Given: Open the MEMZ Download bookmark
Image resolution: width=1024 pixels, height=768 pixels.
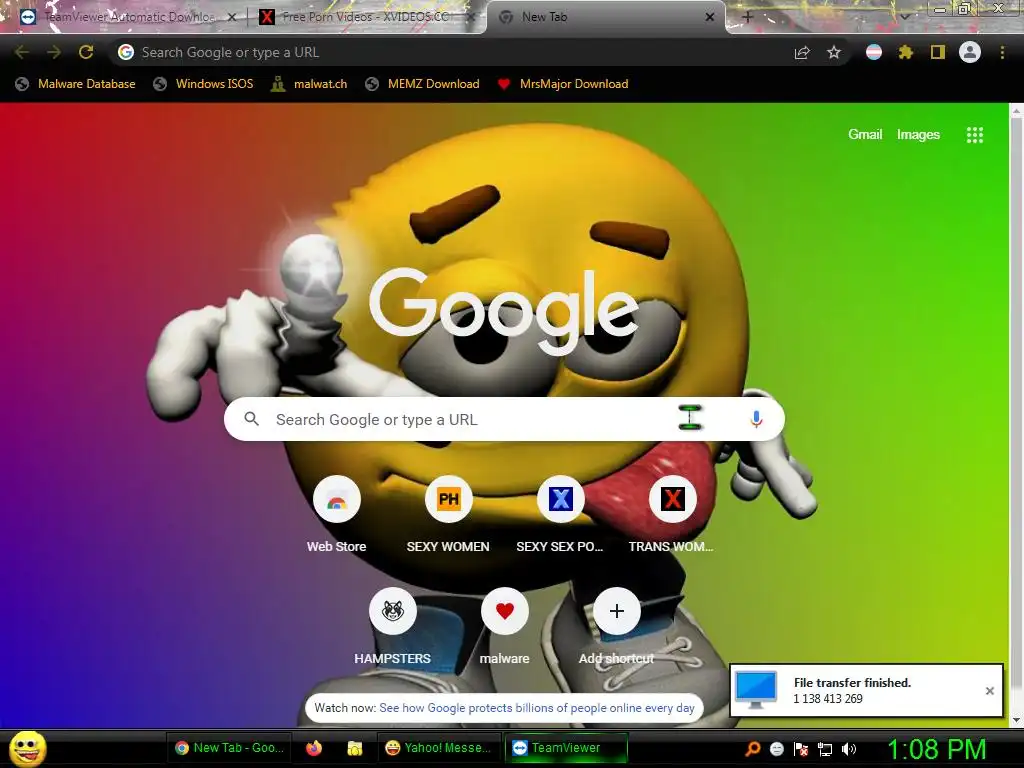Looking at the screenshot, I should 423,84.
